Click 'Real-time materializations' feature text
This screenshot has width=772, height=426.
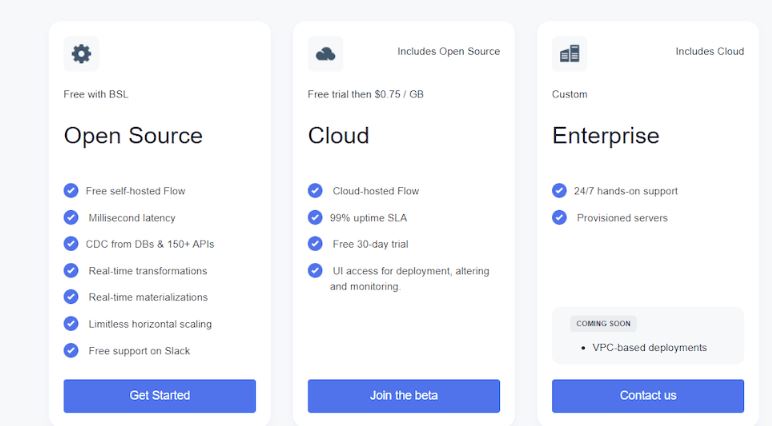[148, 297]
